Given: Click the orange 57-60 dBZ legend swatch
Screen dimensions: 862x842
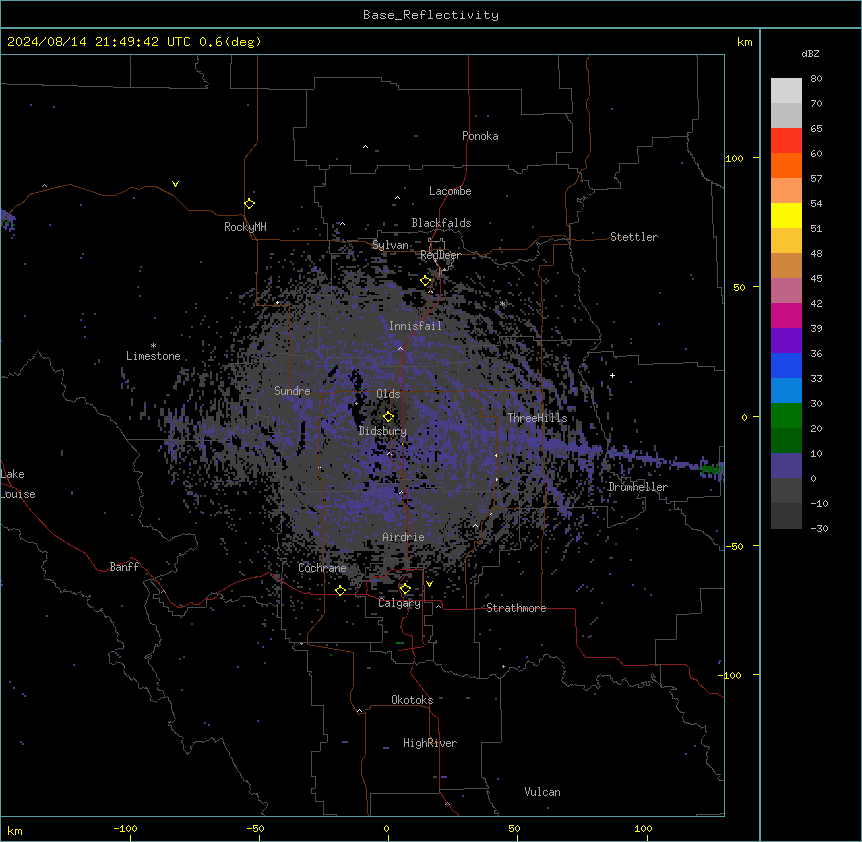Looking at the screenshot, I should (x=786, y=165).
